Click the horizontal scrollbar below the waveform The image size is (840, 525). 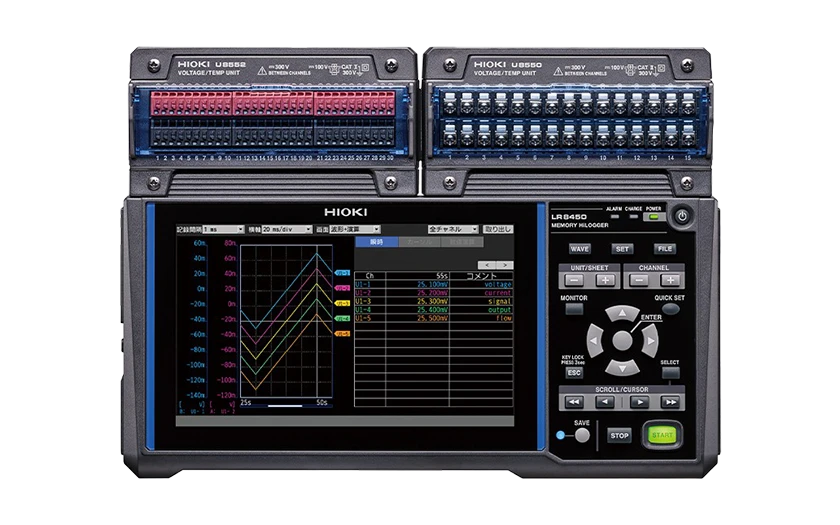coord(285,407)
